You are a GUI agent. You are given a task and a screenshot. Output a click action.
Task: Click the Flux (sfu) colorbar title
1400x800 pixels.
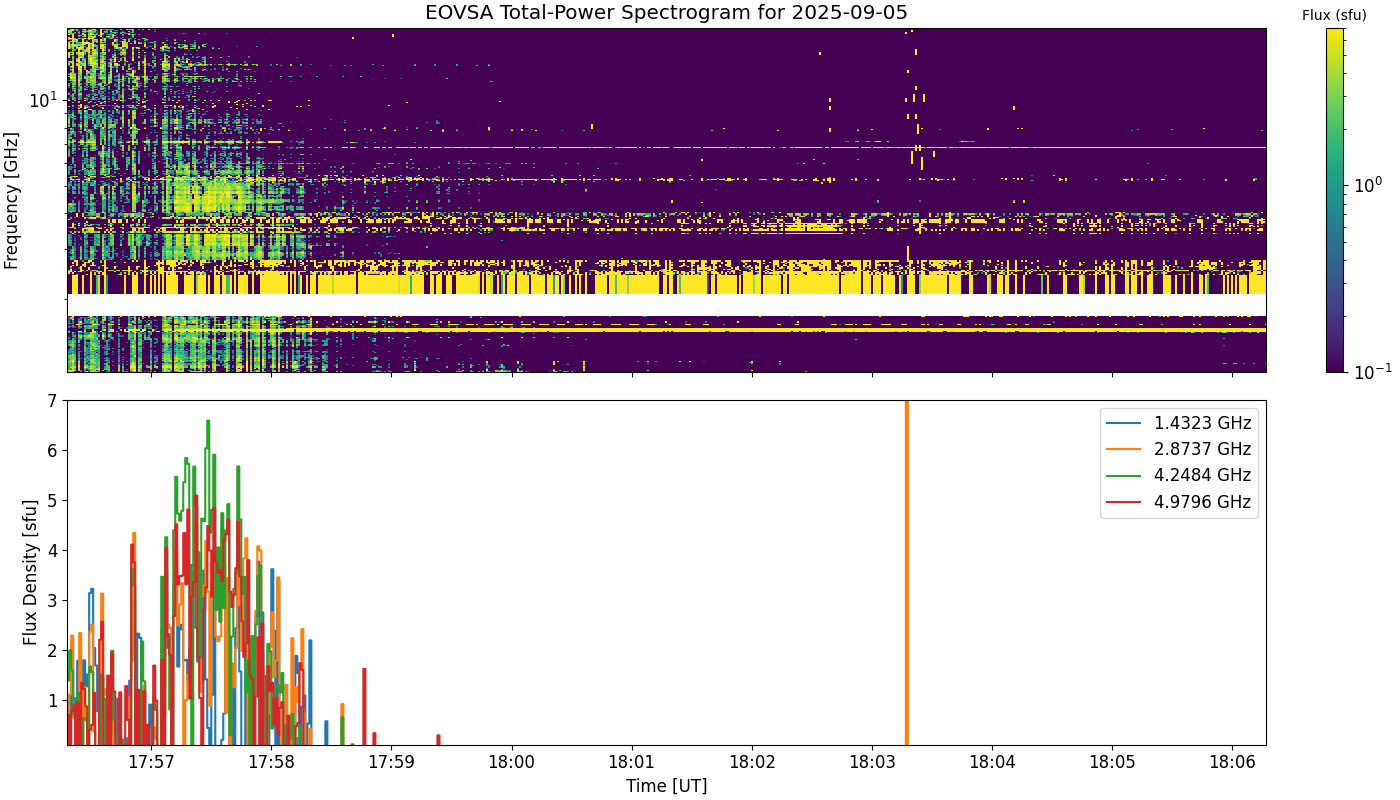(x=1335, y=15)
